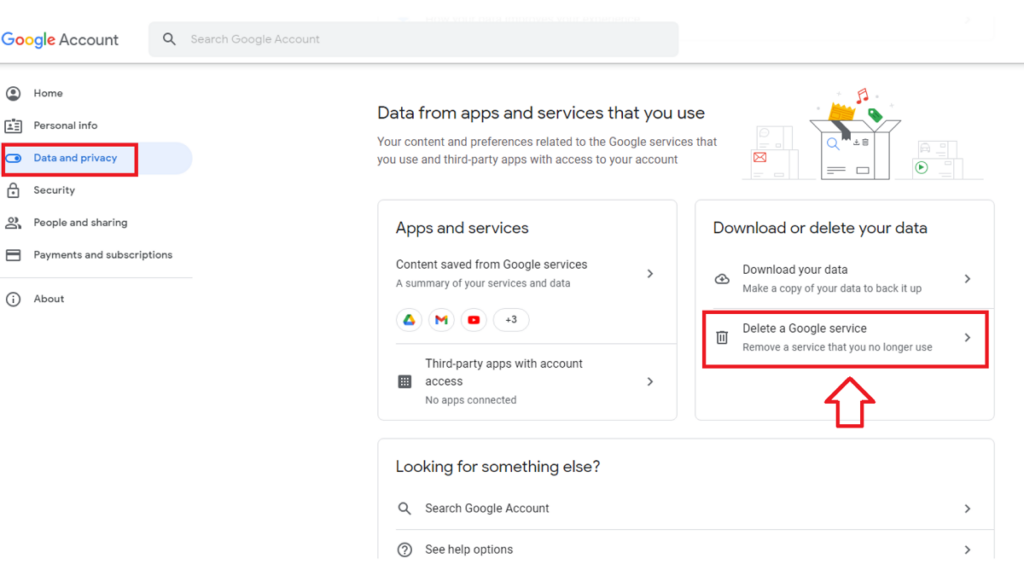Click "Remove a service that you no longer use"
This screenshot has height=576, width=1024.
(837, 347)
